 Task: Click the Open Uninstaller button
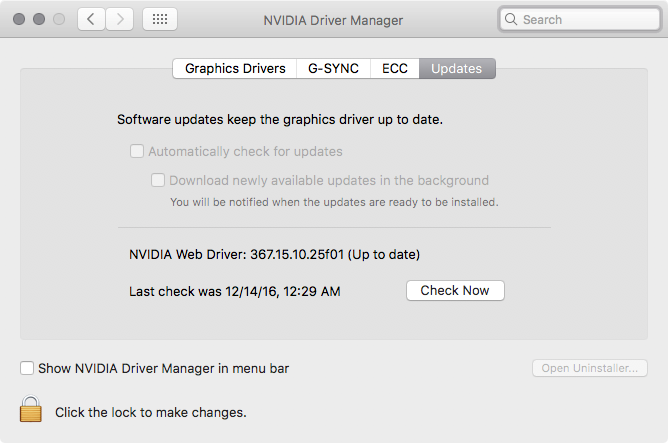click(589, 368)
